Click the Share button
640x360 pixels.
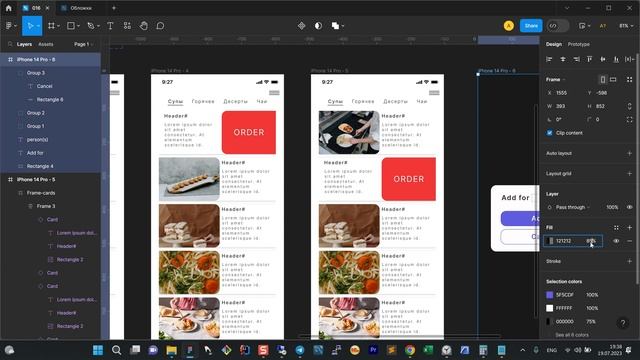click(x=531, y=26)
